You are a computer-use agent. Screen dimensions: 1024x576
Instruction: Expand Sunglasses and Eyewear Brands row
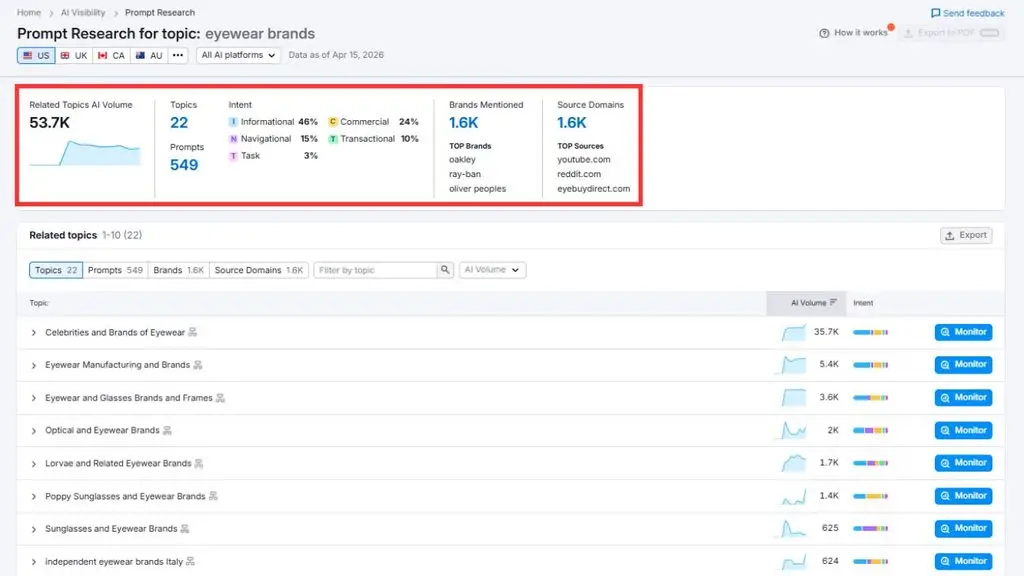click(x=33, y=530)
